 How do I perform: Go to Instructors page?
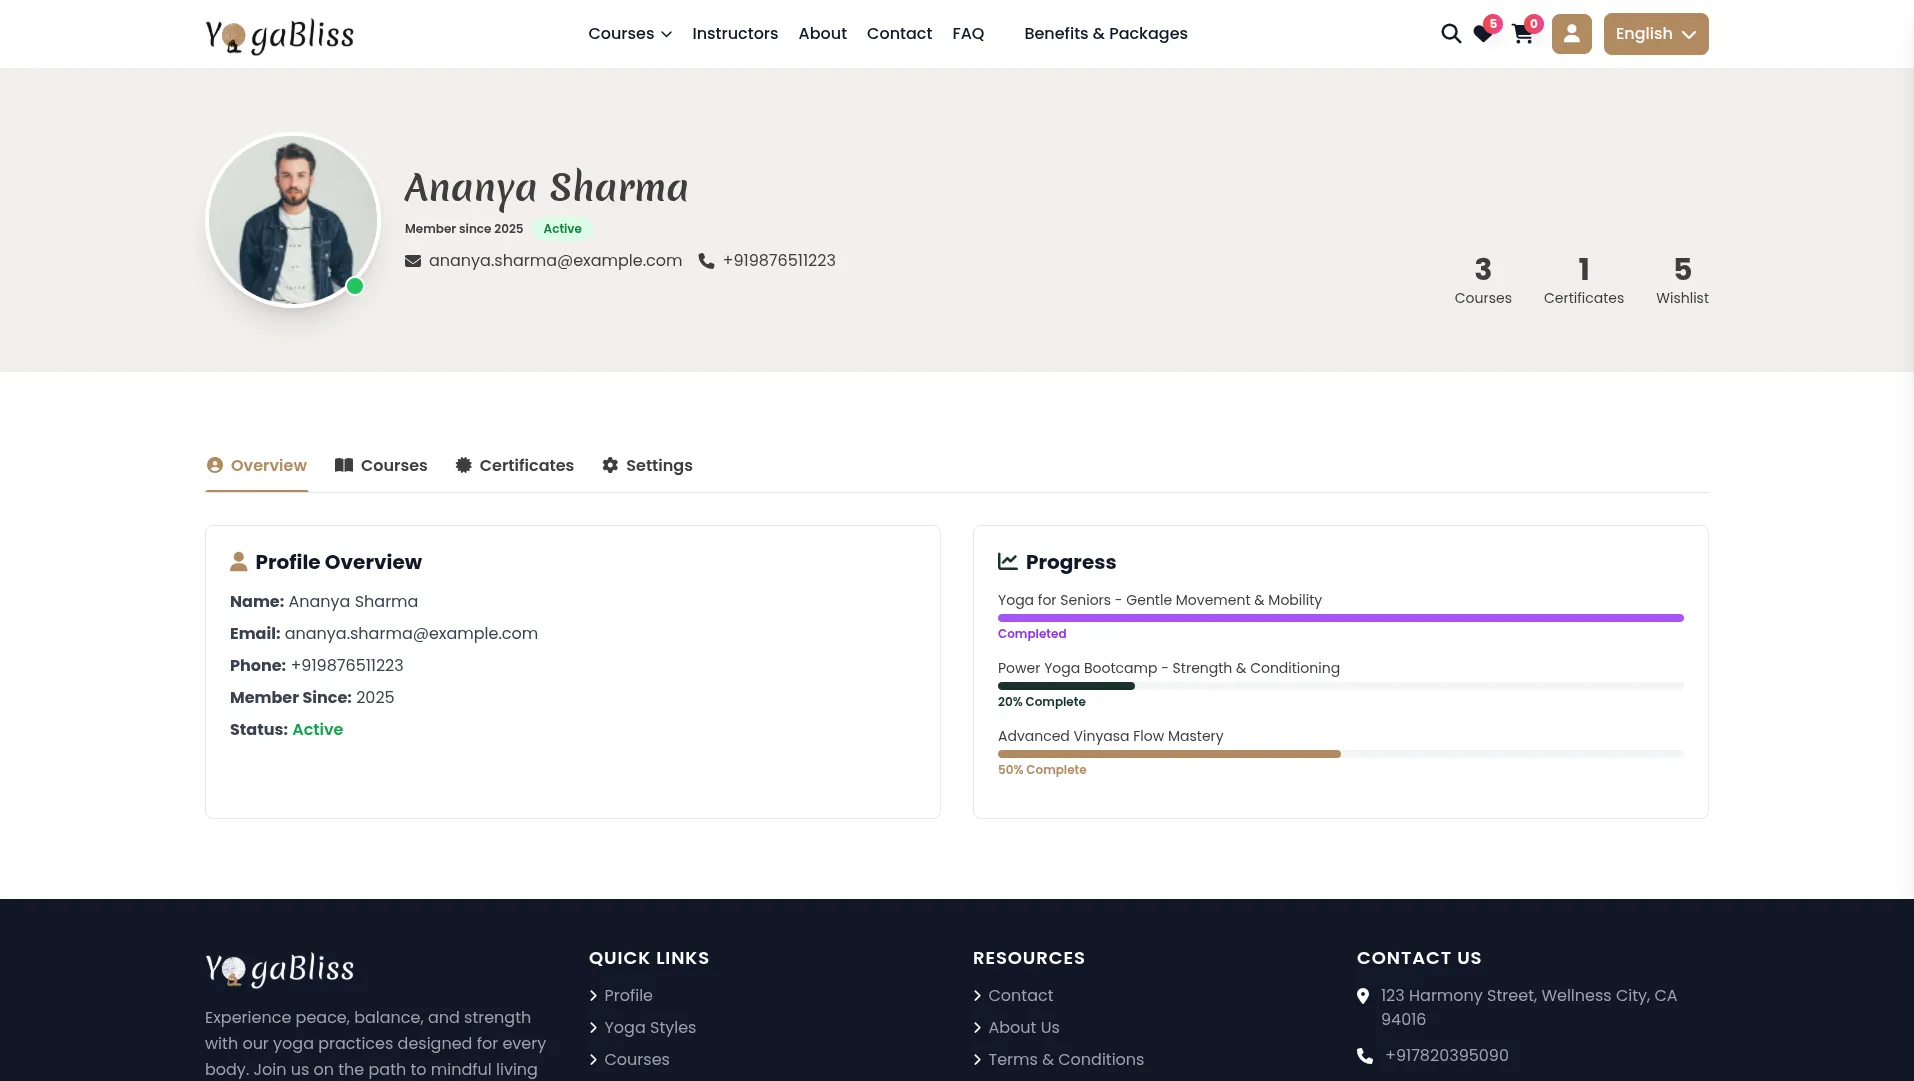click(734, 34)
